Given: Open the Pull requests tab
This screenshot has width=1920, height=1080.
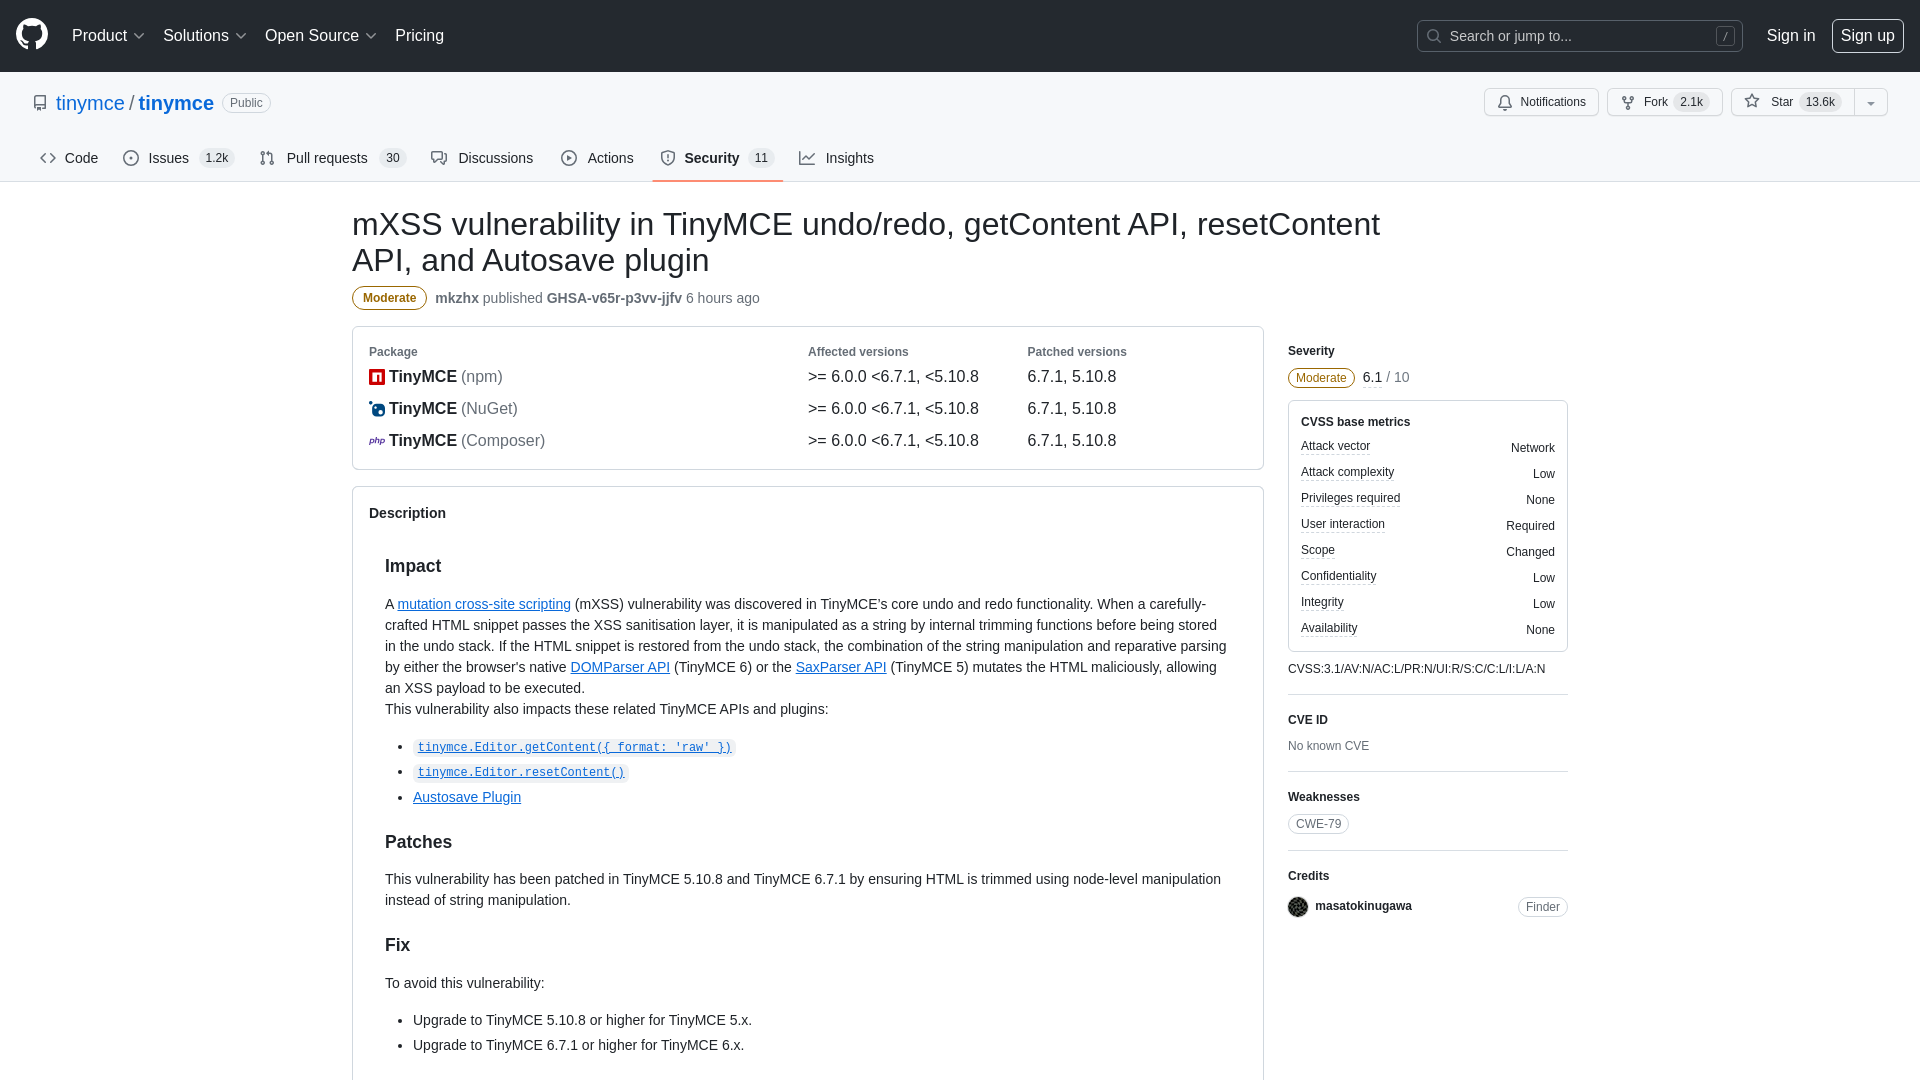Looking at the screenshot, I should point(332,158).
